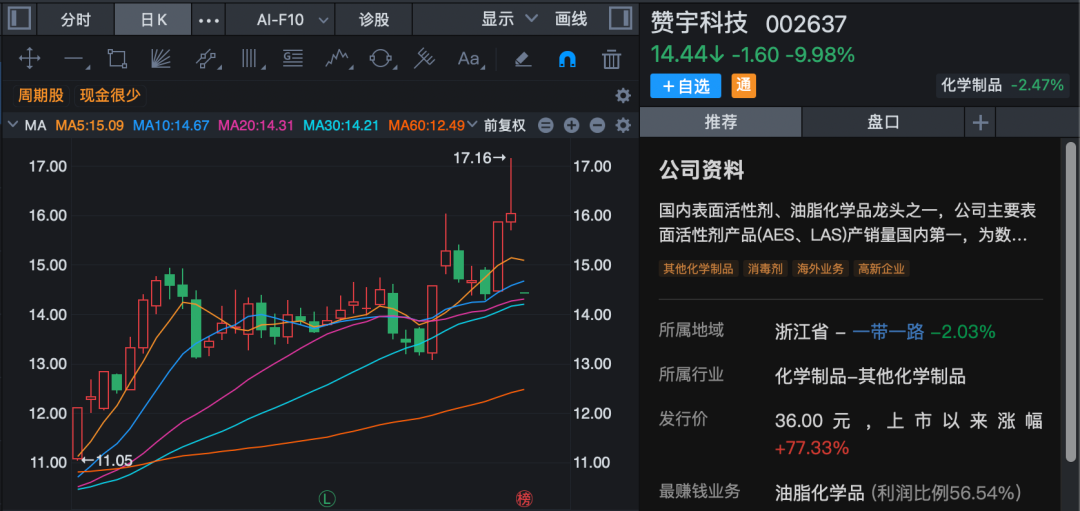Select the Gann fan line tool
Viewport: 1080px width, 511px height.
[160, 59]
